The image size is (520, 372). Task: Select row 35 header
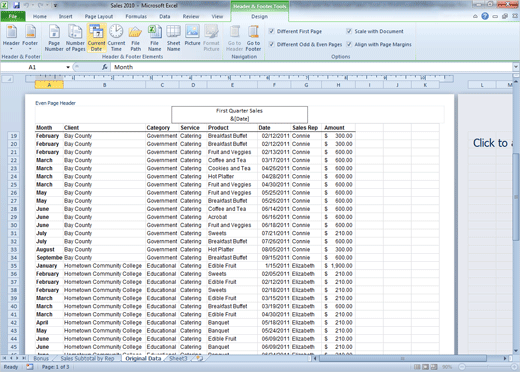(14, 266)
